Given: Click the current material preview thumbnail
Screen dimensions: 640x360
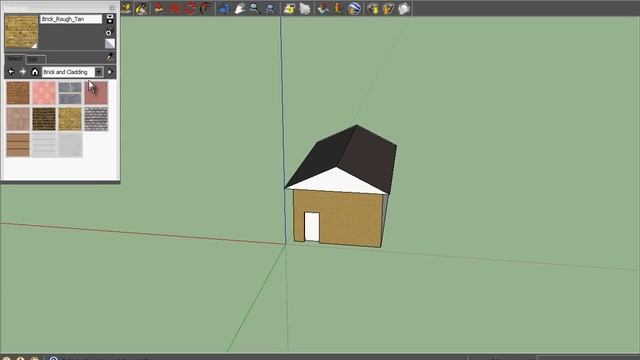Looking at the screenshot, I should (21, 32).
